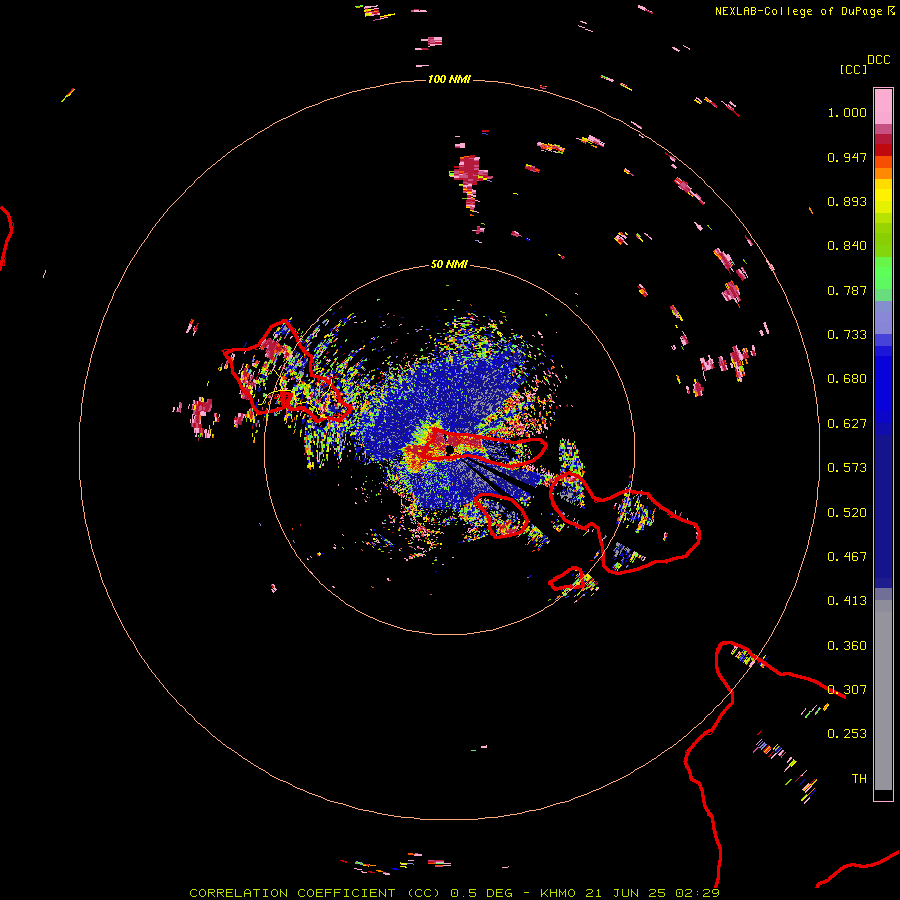Click the 0.947 legend value
900x900 pixels.
tap(847, 157)
